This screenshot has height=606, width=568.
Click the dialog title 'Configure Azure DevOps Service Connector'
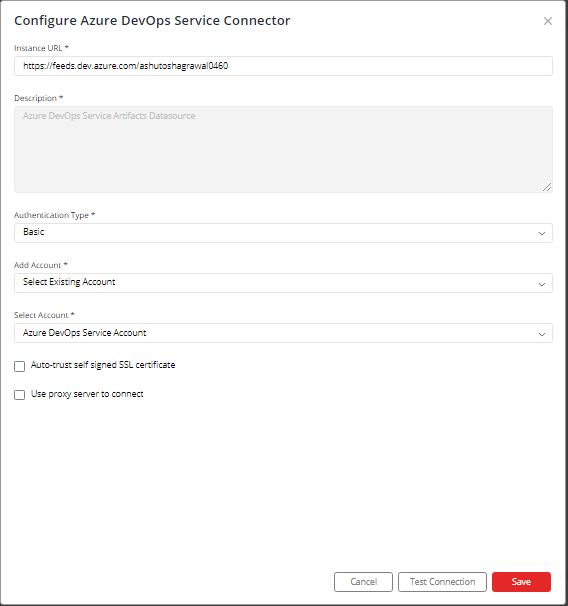[152, 20]
